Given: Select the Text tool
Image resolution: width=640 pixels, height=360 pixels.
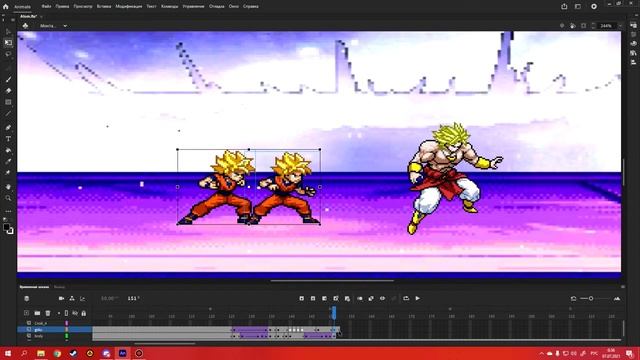Looking at the screenshot, I should (x=8, y=139).
